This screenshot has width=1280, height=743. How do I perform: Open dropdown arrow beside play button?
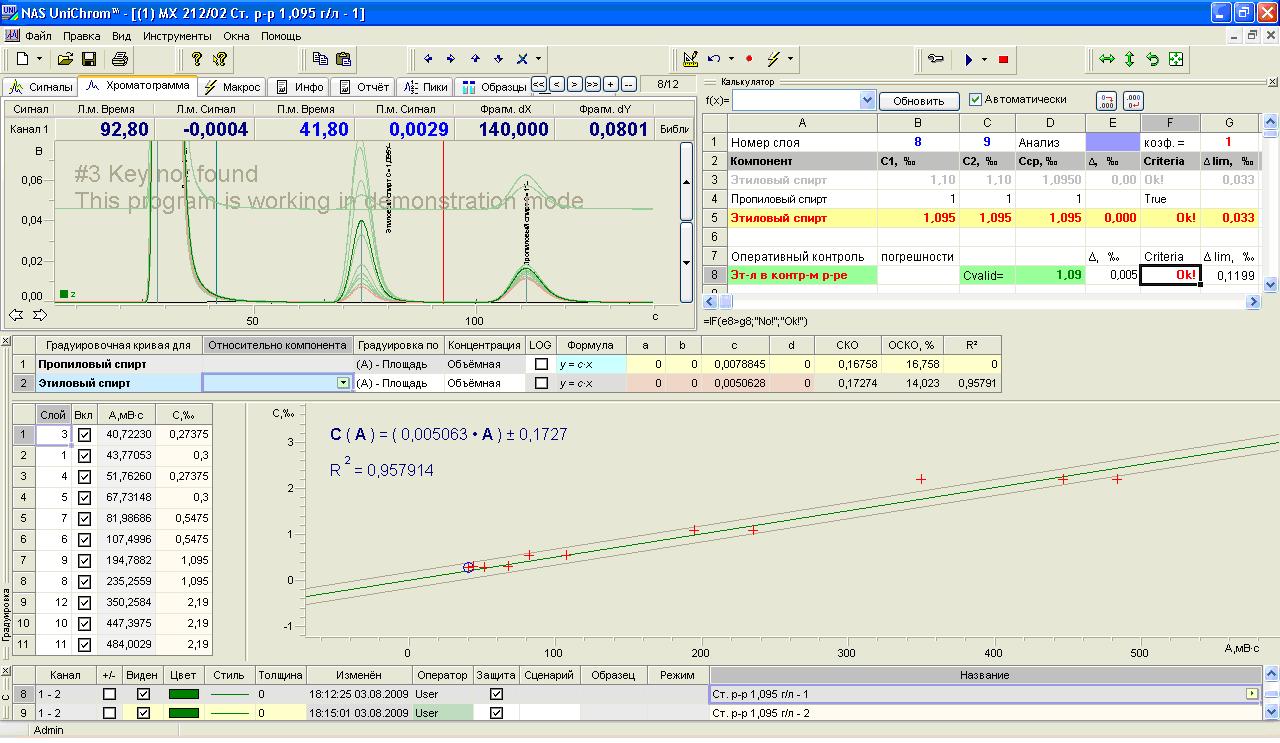tap(984, 59)
